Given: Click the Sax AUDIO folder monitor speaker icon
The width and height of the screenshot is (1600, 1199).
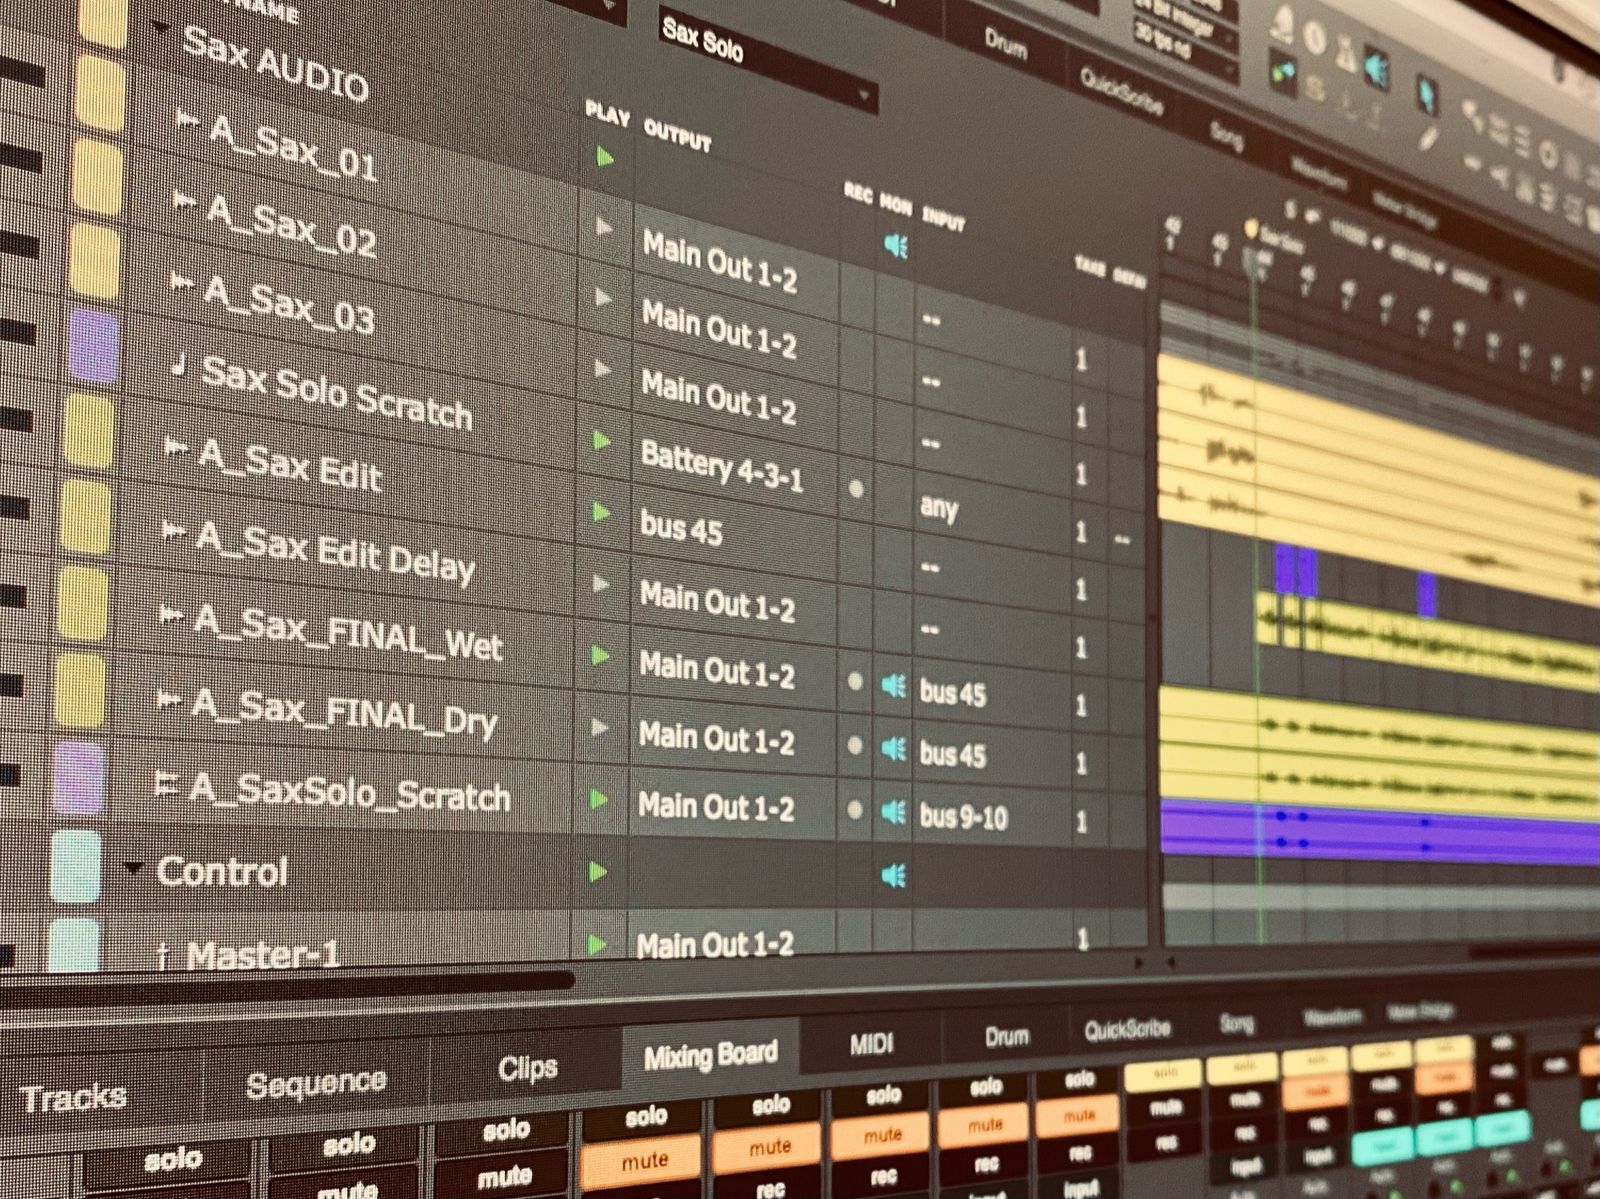Looking at the screenshot, I should point(896,245).
